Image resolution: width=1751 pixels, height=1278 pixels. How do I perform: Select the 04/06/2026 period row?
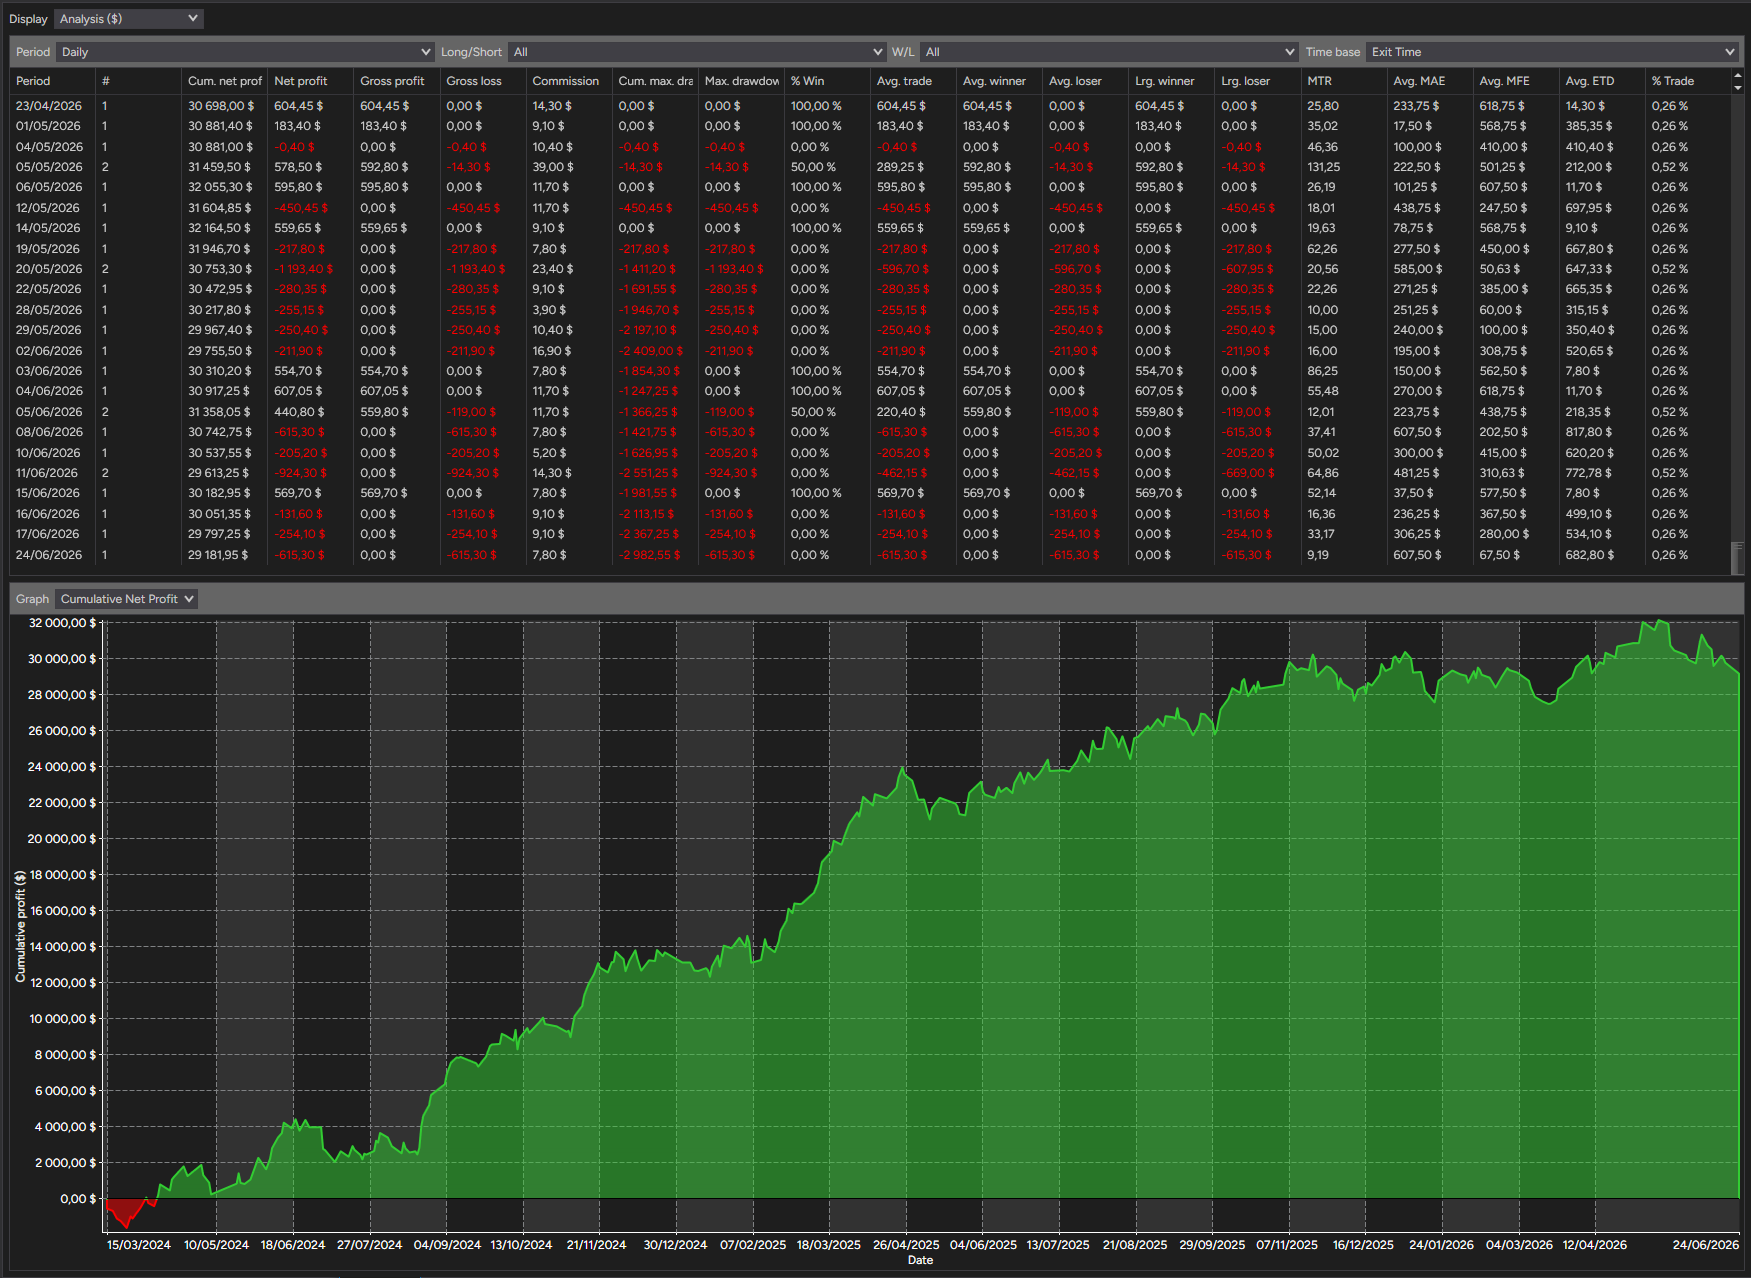pyautogui.click(x=870, y=391)
